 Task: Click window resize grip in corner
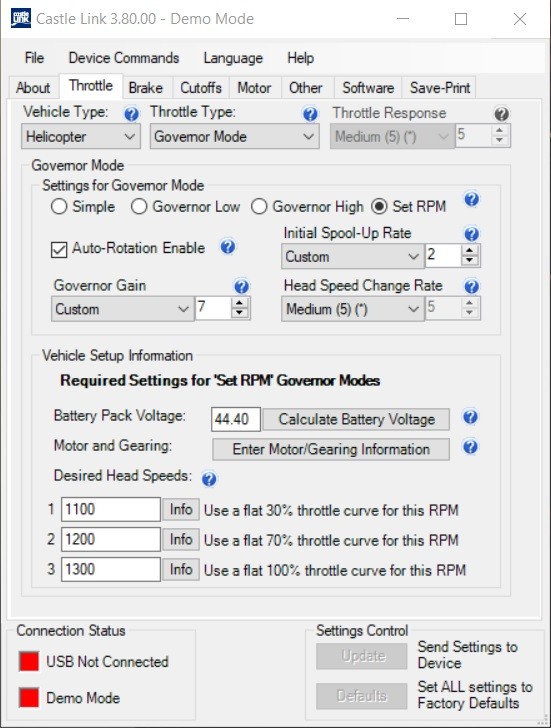click(543, 720)
